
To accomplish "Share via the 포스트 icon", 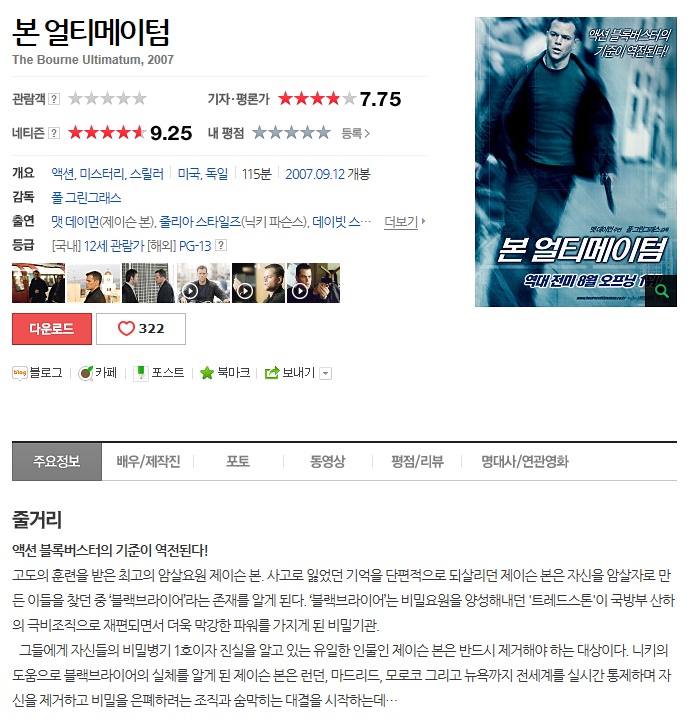I will pos(140,373).
